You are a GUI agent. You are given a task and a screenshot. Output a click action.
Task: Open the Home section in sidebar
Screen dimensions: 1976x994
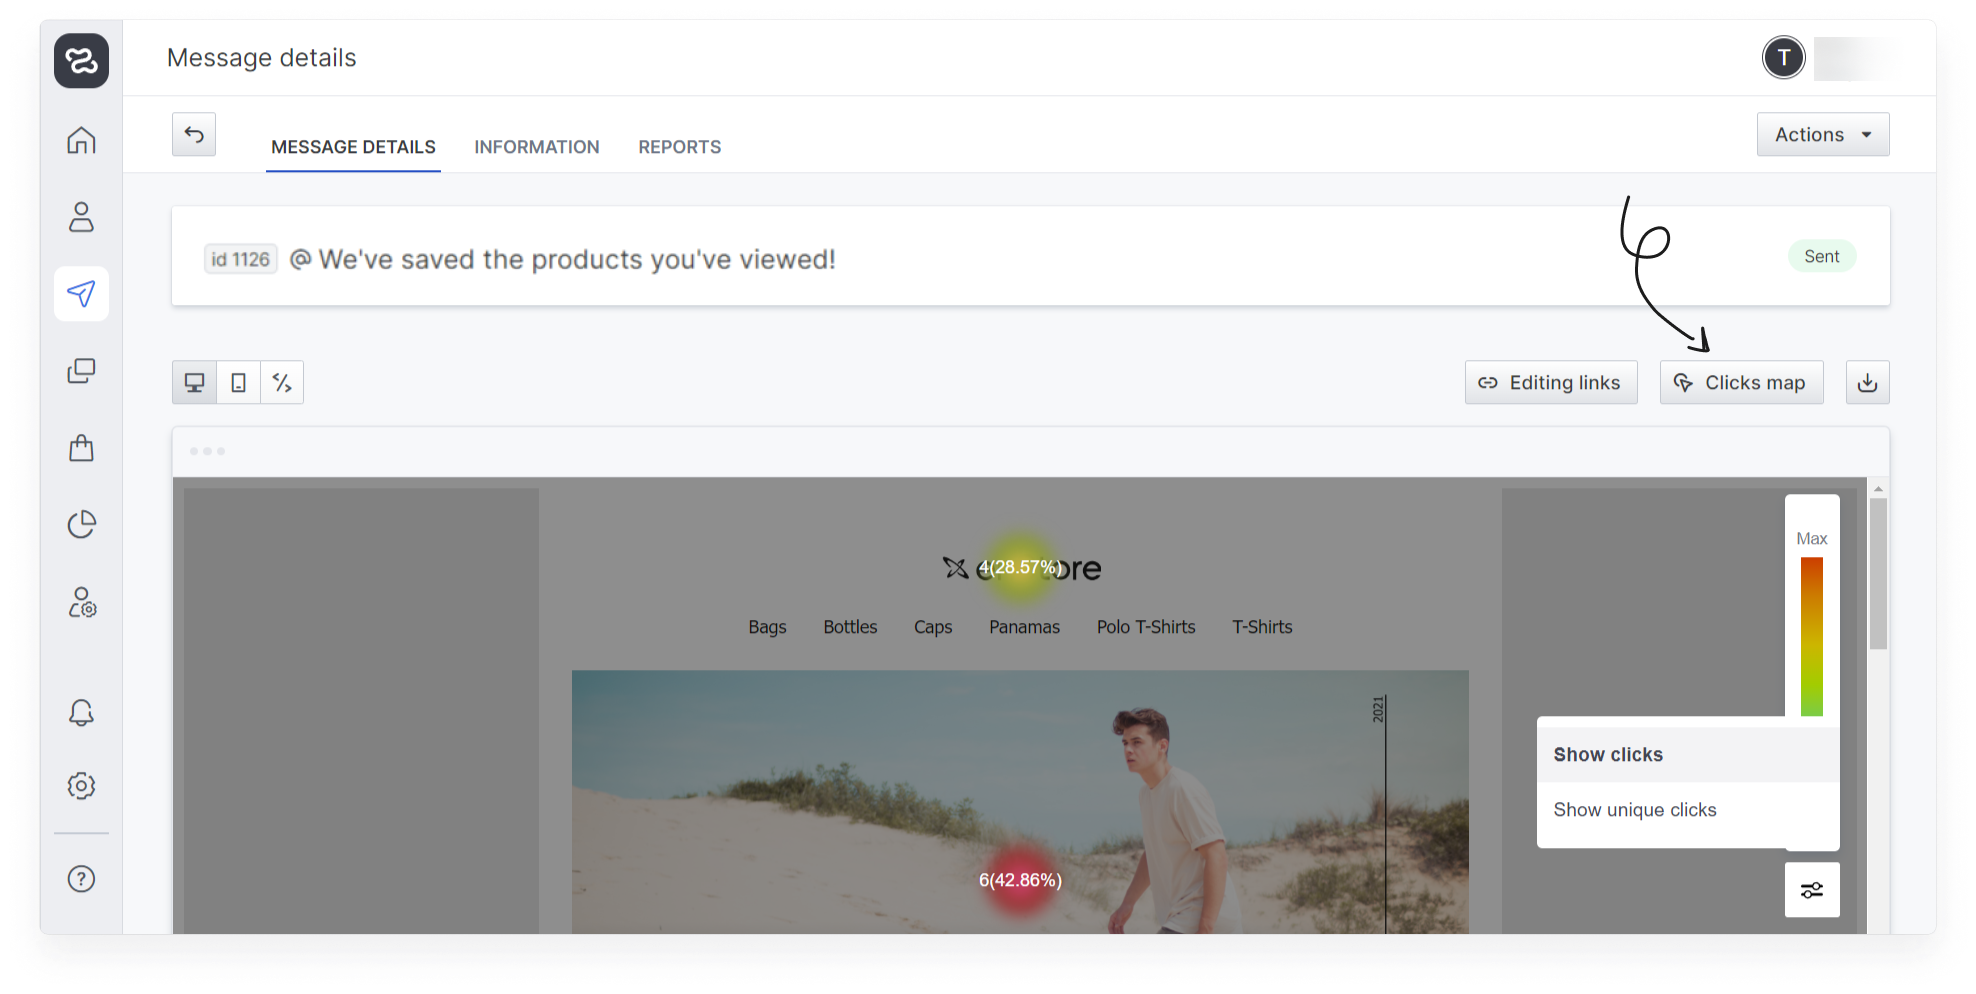[81, 140]
